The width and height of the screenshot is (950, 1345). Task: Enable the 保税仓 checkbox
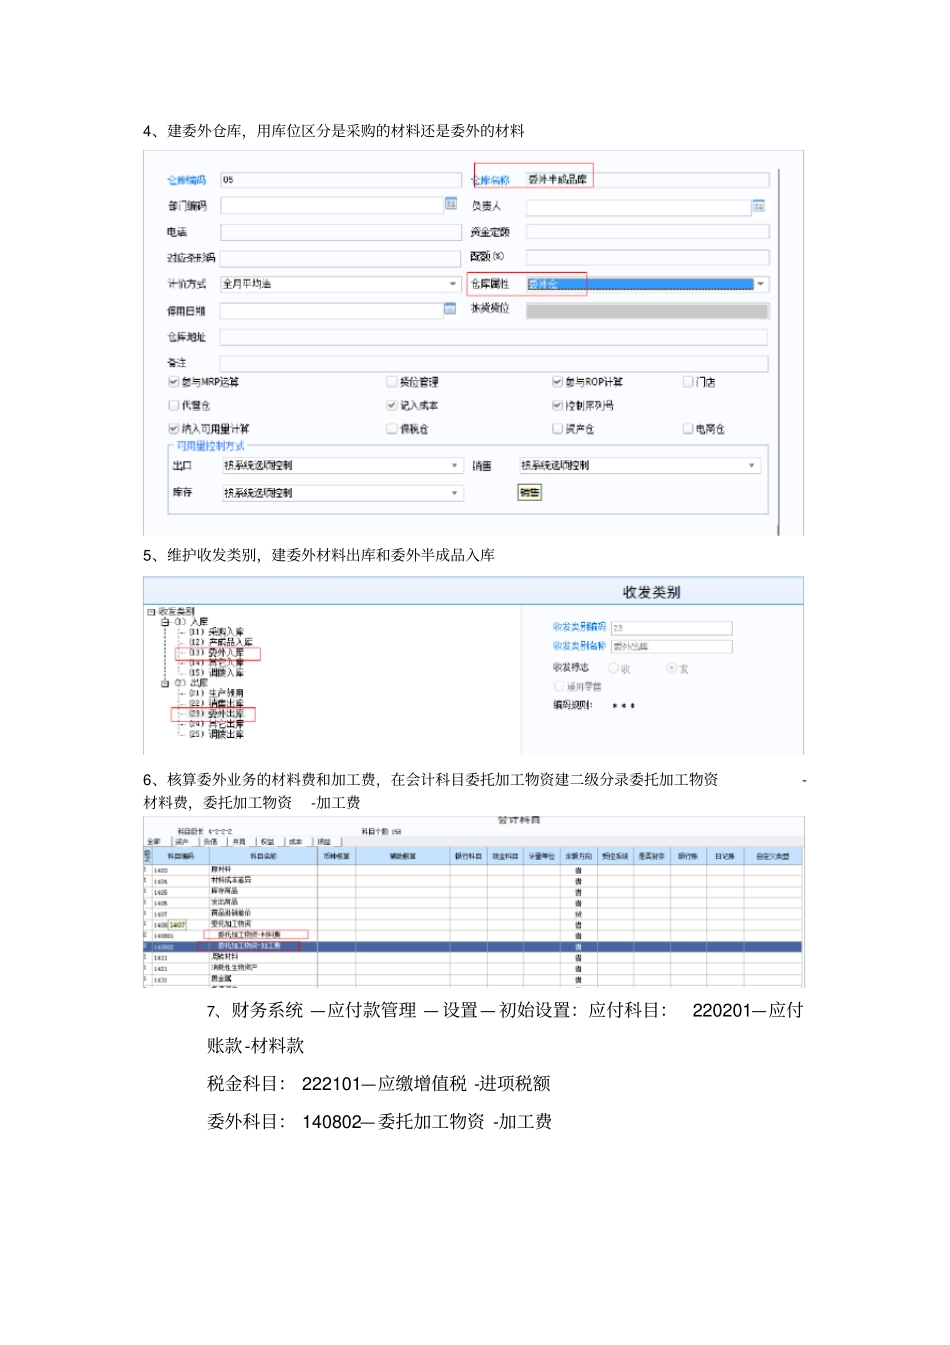coord(392,429)
